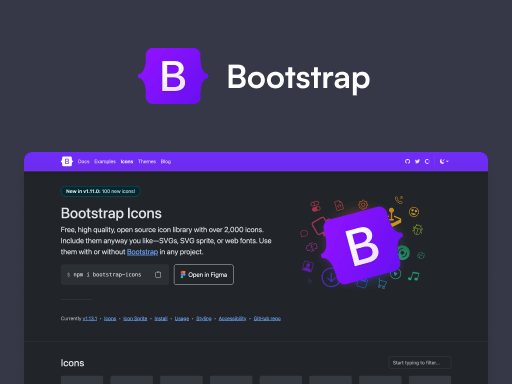Go to Docs in the navbar

tap(84, 161)
